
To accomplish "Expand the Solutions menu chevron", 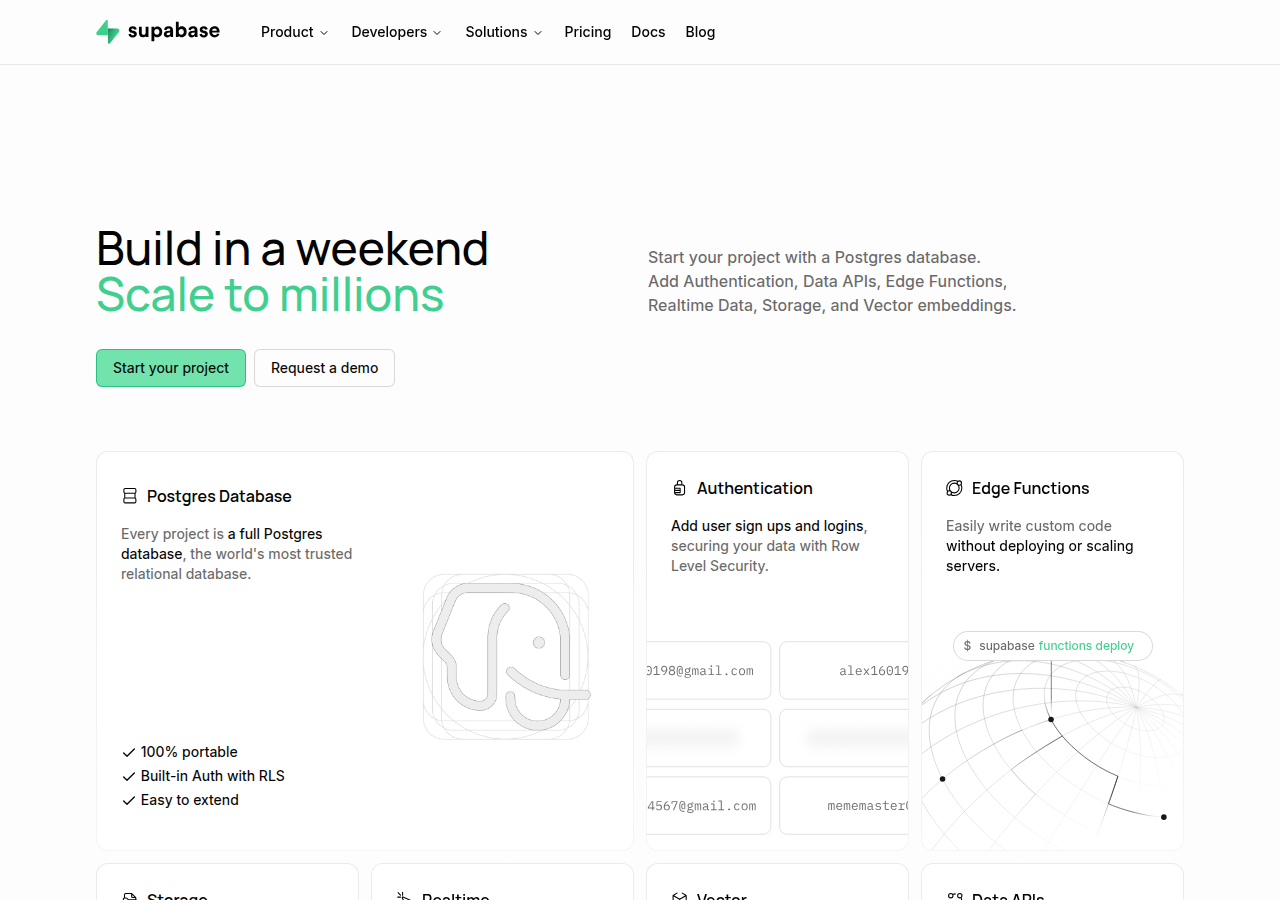I will [x=538, y=33].
